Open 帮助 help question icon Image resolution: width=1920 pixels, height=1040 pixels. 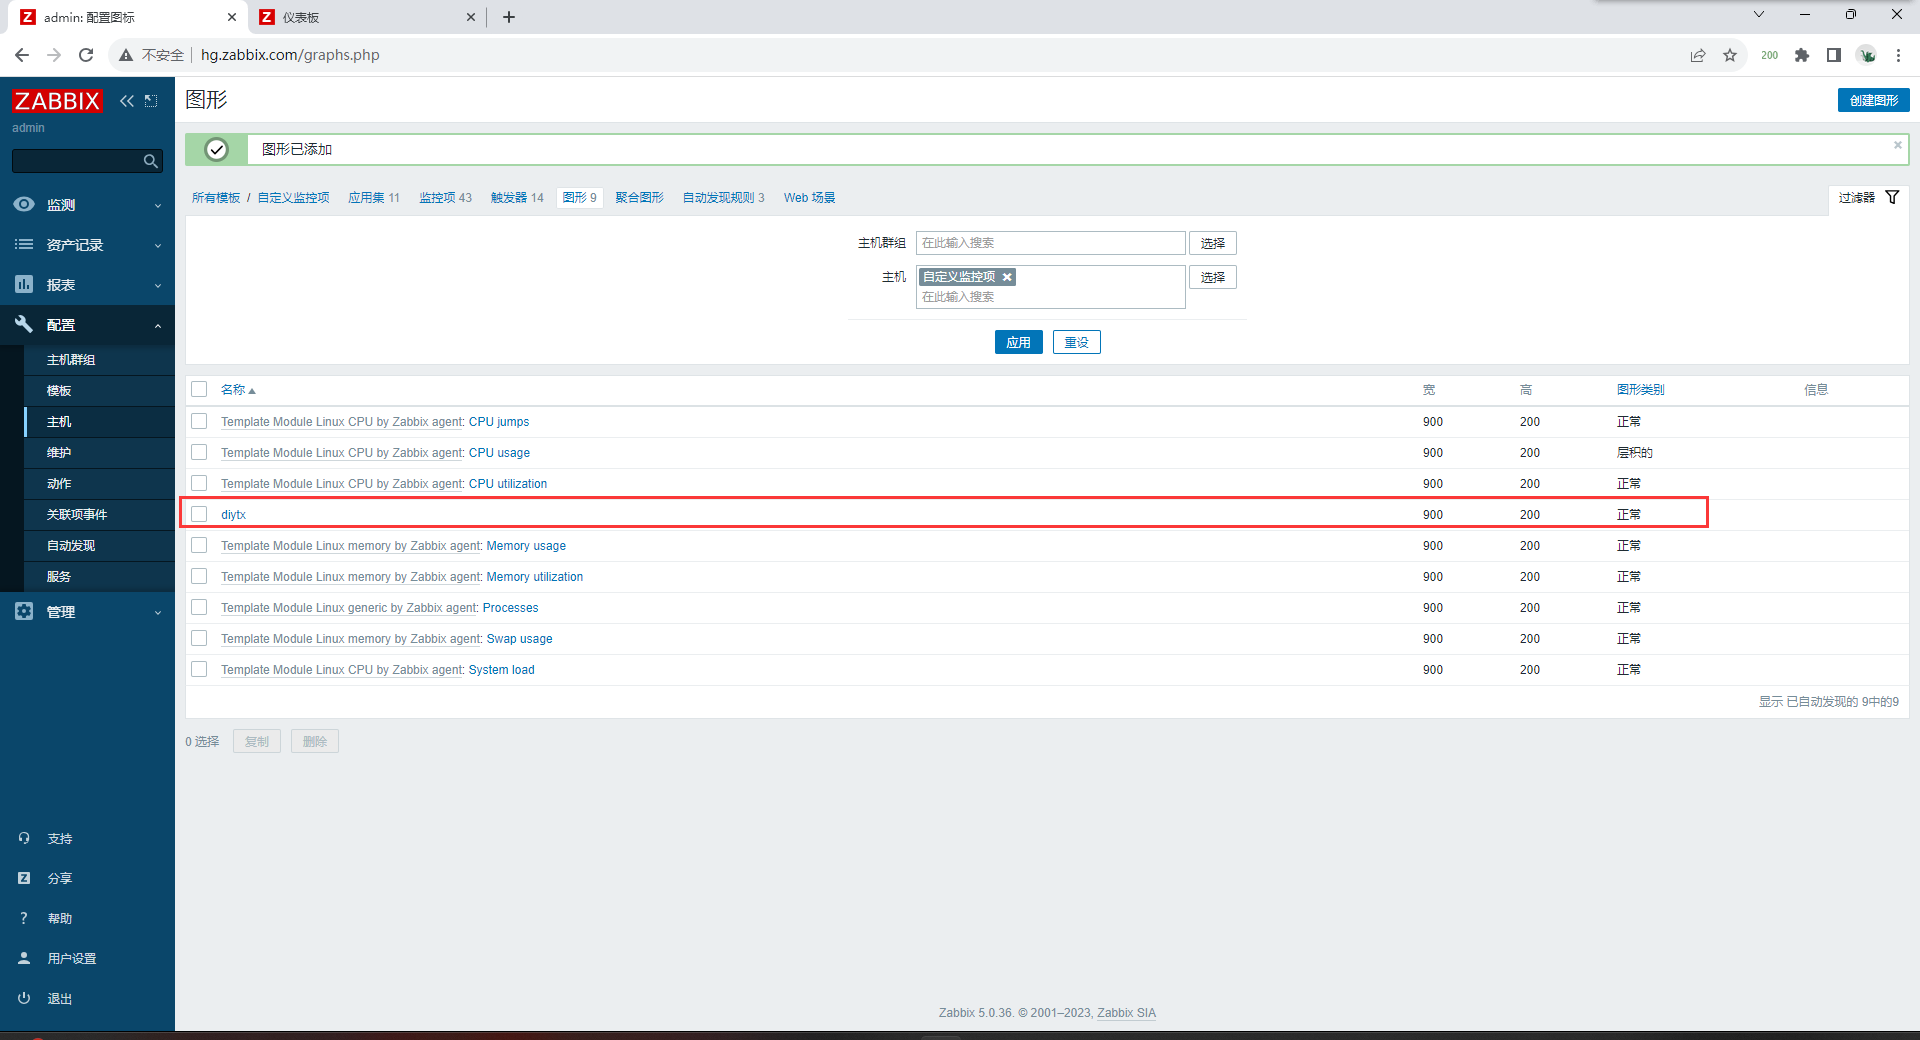point(24,918)
